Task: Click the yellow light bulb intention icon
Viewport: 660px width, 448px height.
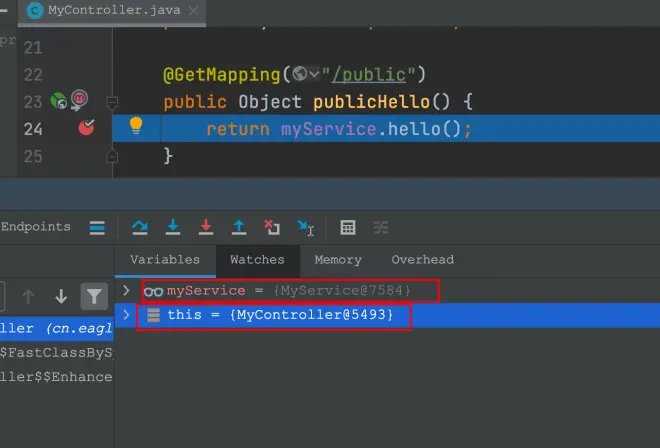Action: [136, 125]
